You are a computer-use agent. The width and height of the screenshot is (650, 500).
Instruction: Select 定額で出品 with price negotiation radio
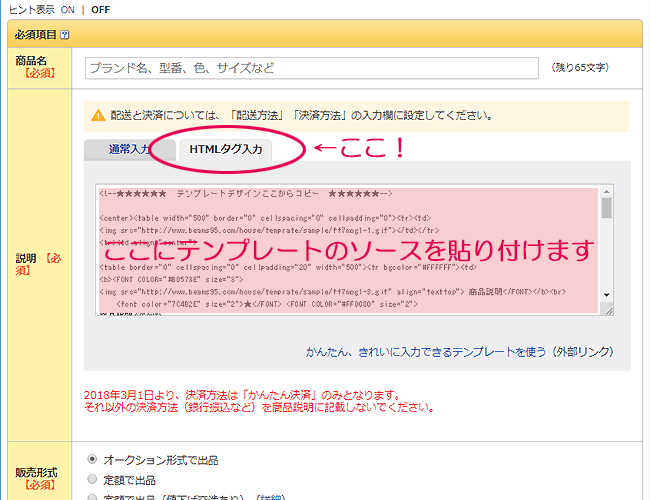click(x=93, y=497)
